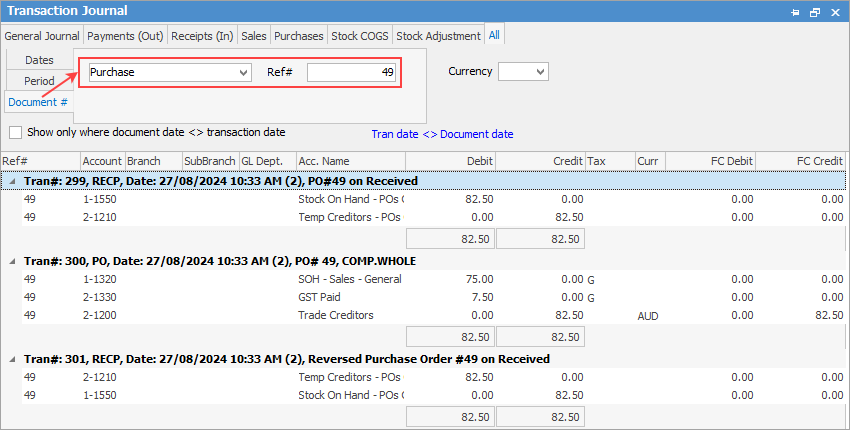Viewport: 850px width, 430px height.
Task: Collapse transaction 300 PO group
Action: pos(12,261)
